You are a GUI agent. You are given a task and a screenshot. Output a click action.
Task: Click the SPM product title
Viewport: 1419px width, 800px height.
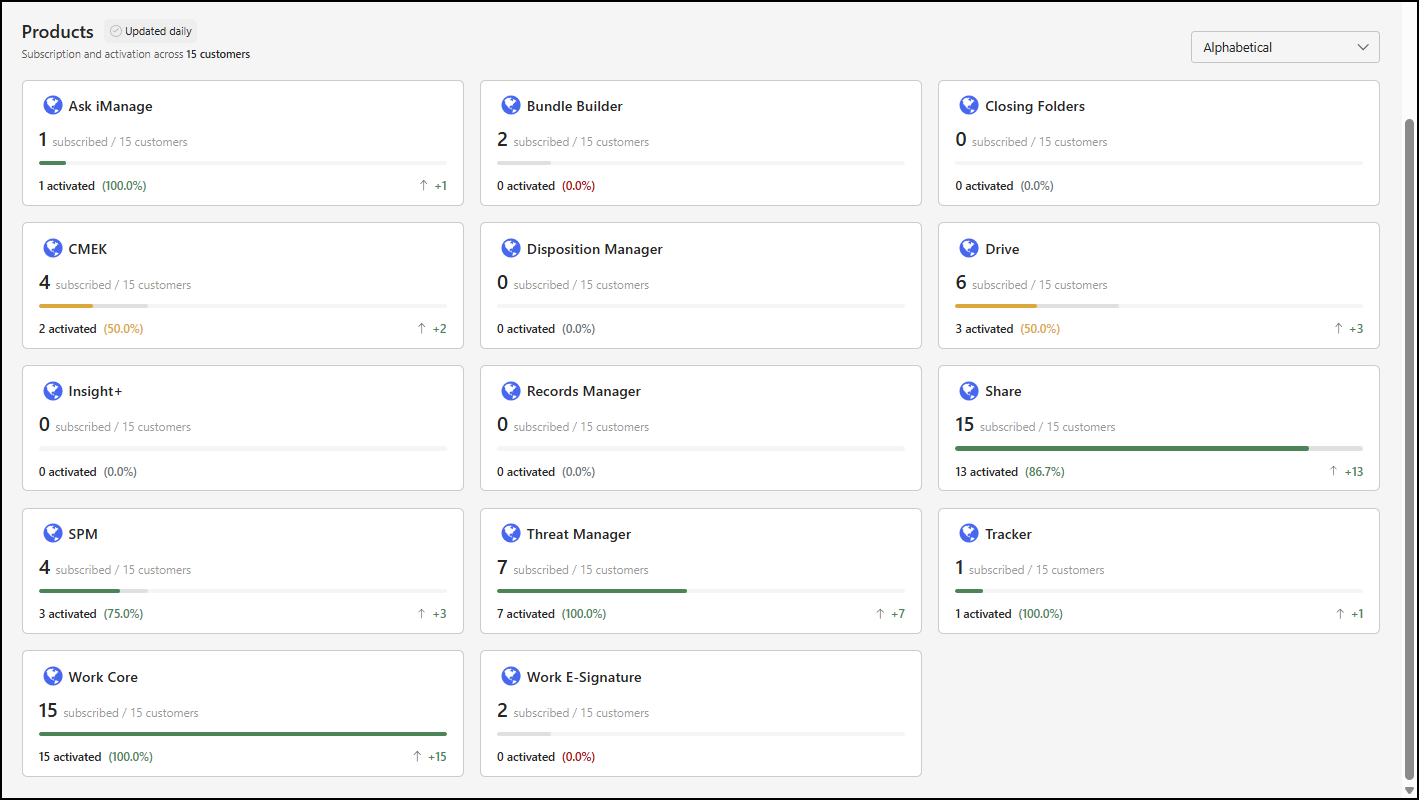click(x=83, y=534)
